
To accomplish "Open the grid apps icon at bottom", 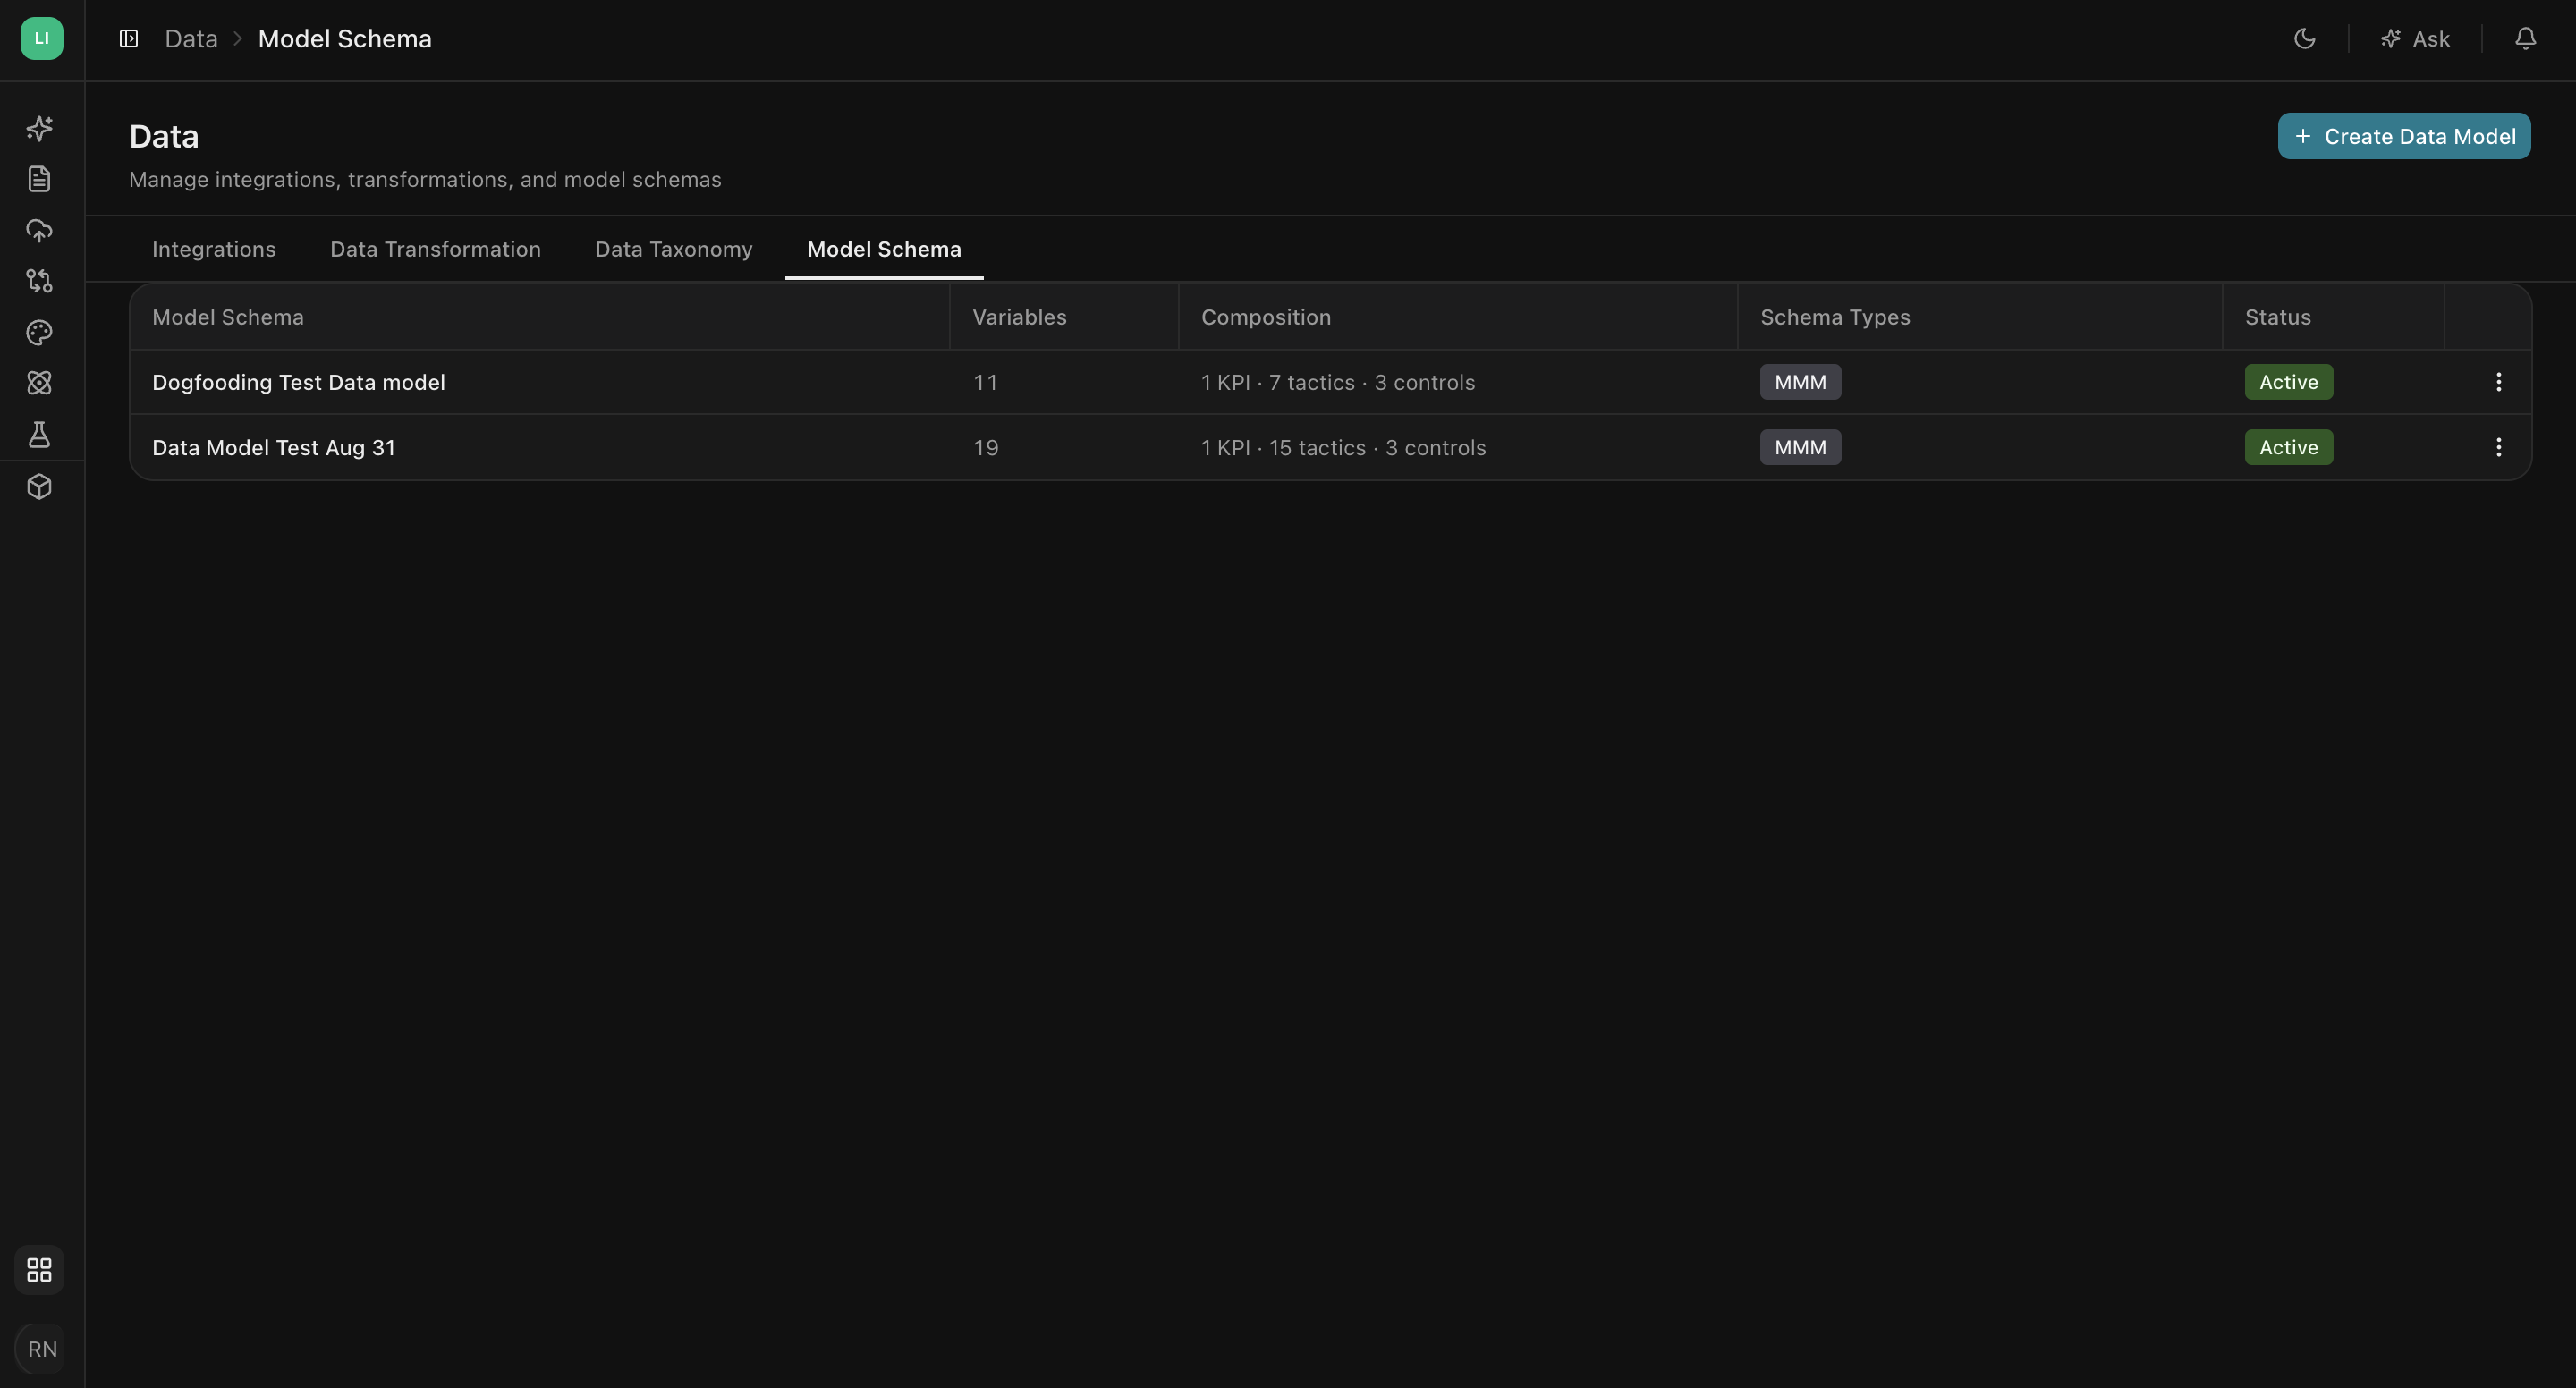I will [40, 1270].
